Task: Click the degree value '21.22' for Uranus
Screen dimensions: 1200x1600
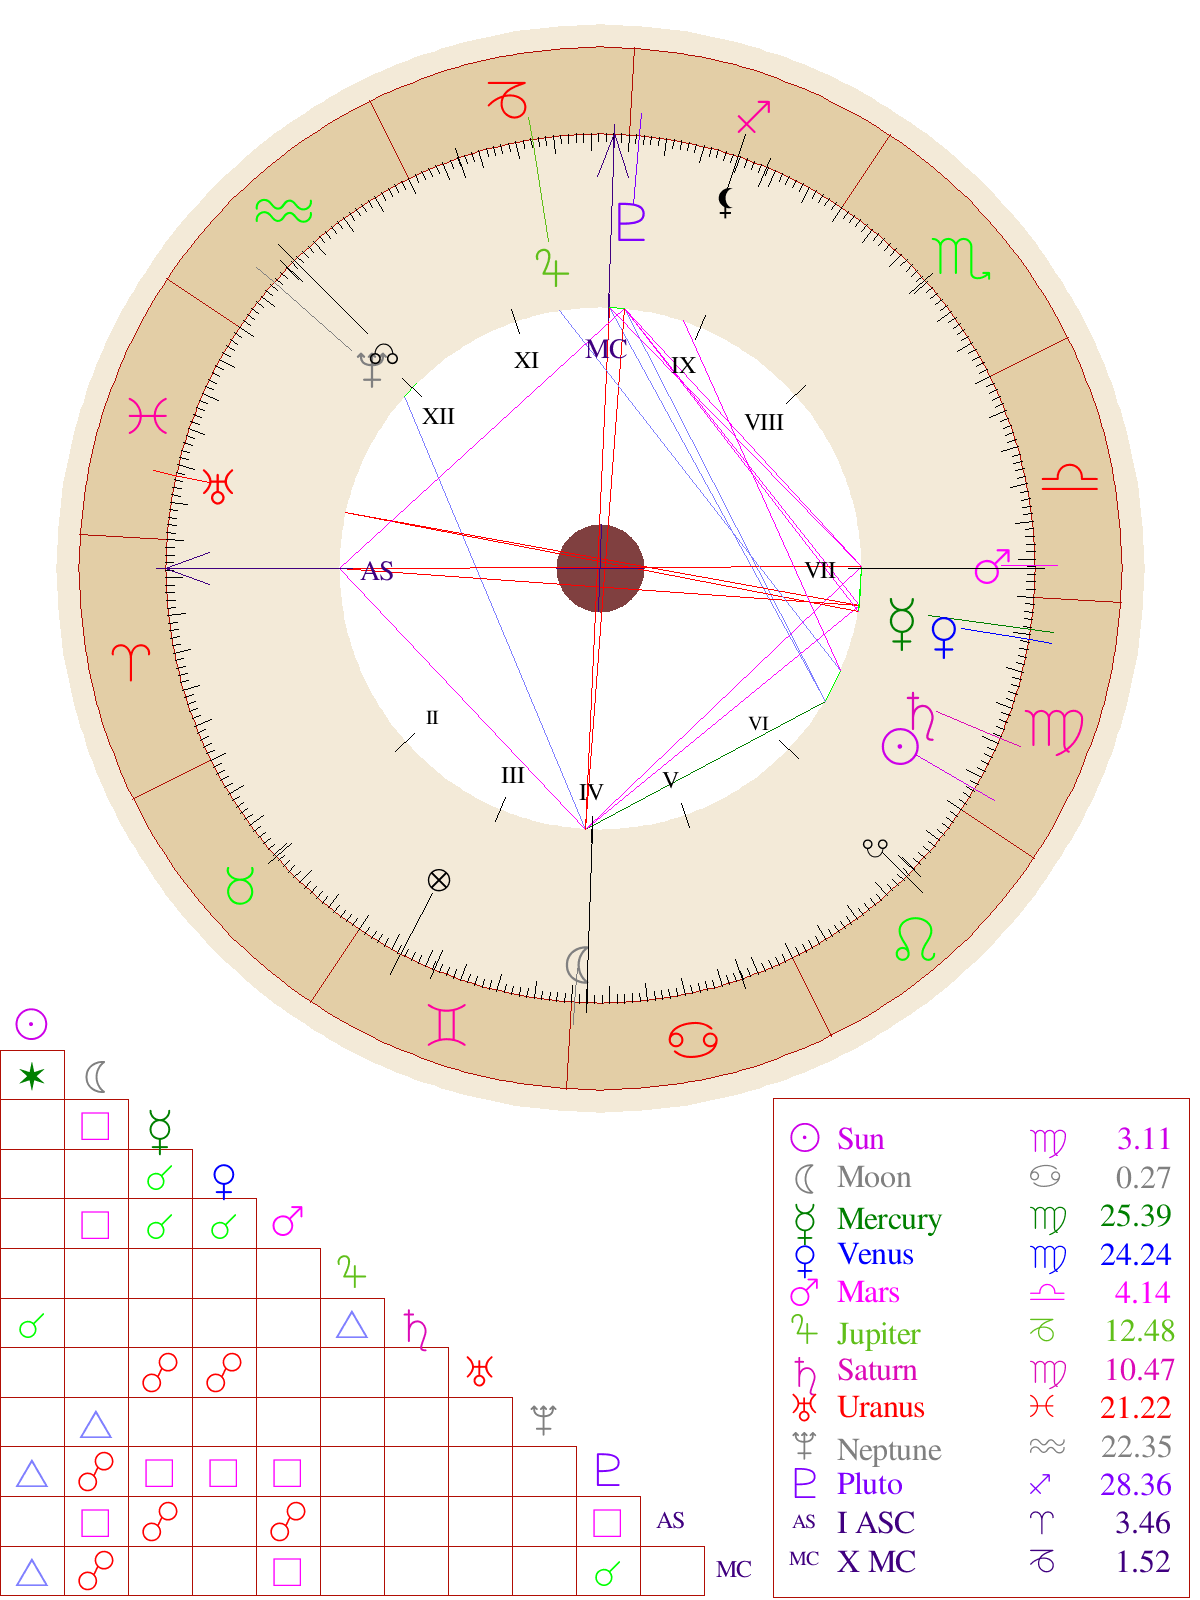Action: tap(1135, 1407)
